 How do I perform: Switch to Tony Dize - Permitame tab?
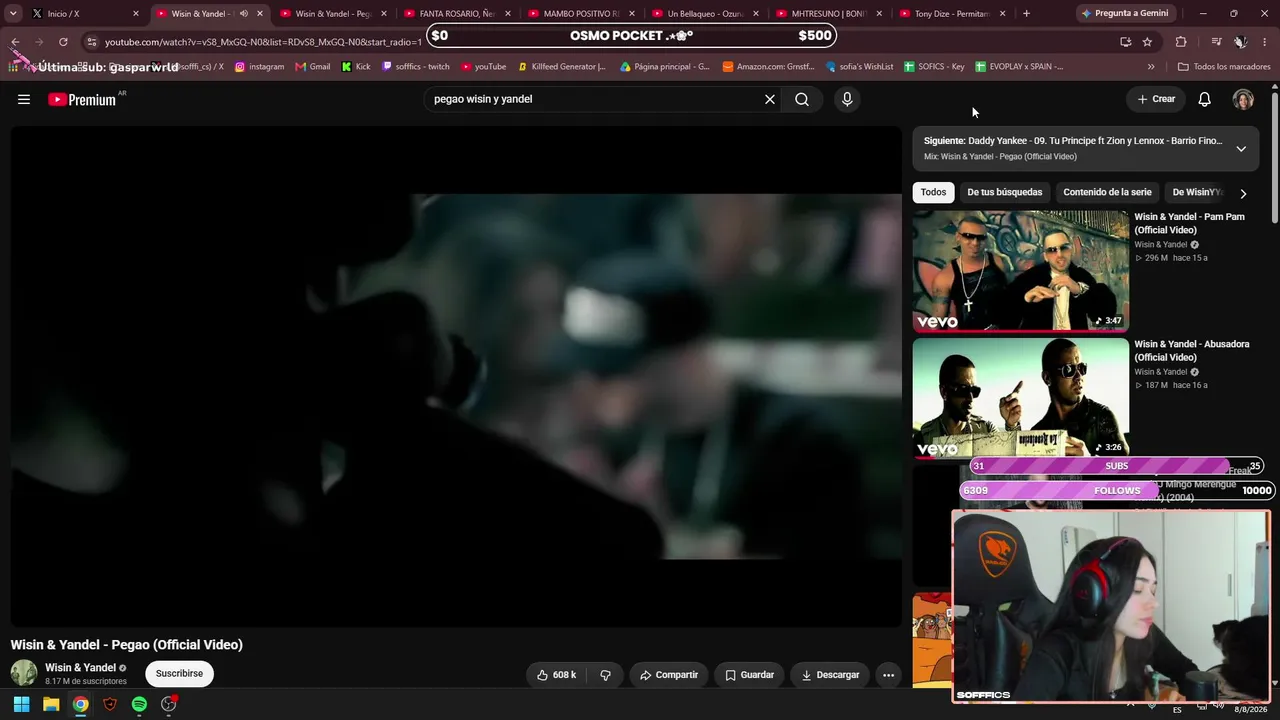954,14
